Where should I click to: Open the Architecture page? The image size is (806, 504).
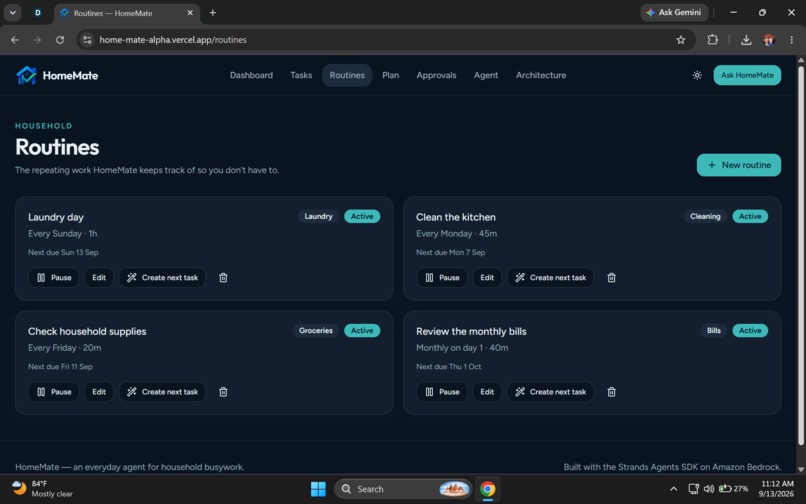(541, 75)
